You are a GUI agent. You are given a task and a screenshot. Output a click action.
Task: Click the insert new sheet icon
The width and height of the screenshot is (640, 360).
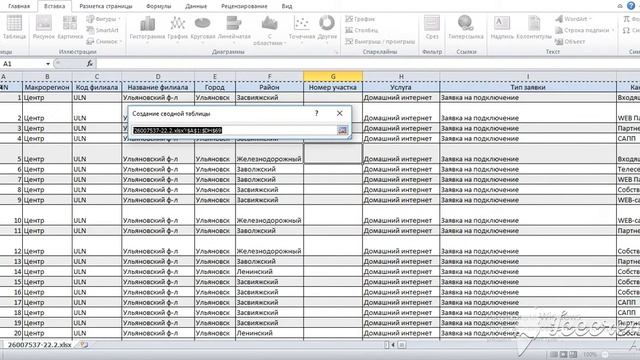[x=84, y=344]
